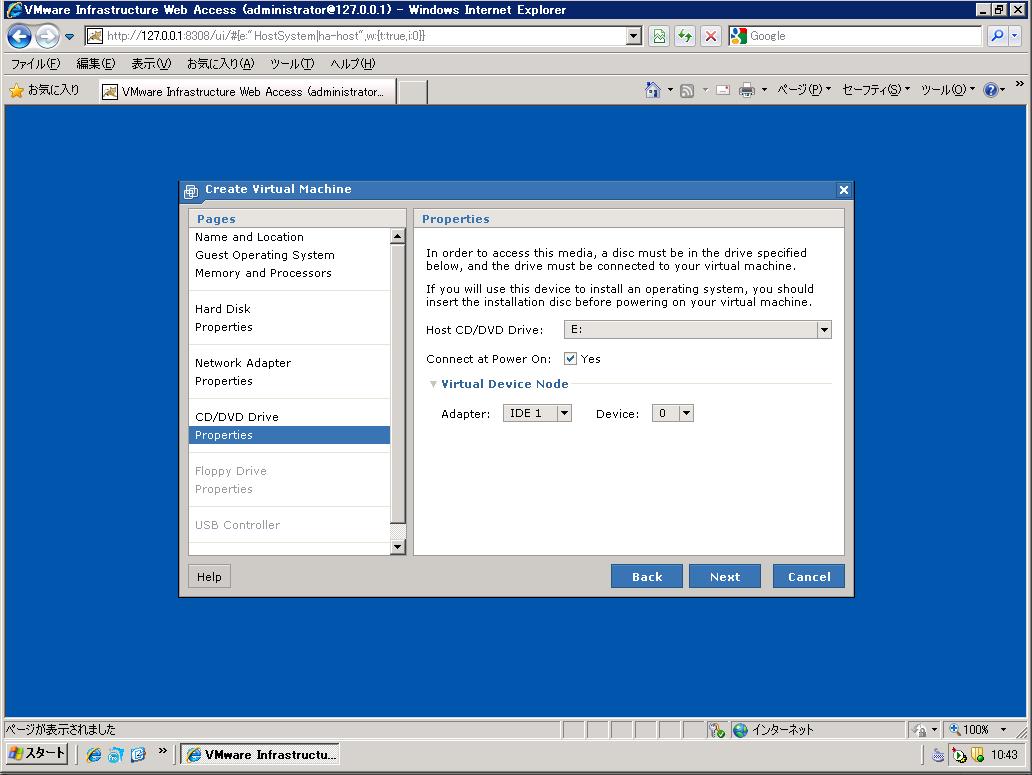1032x775 pixels.
Task: Open the セーフティ(S) command bar menu
Action: [876, 89]
